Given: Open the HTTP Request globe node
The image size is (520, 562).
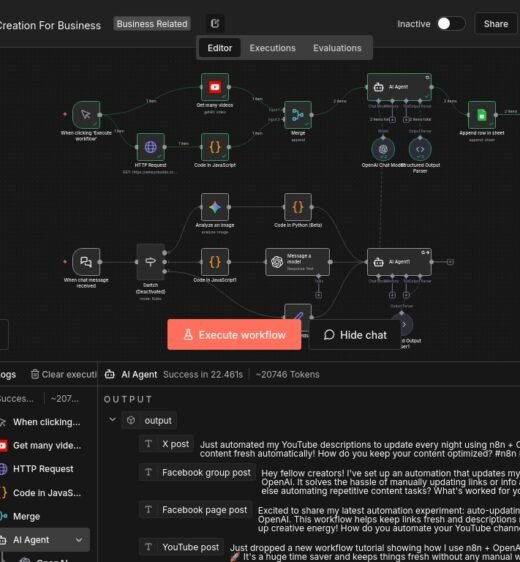Looking at the screenshot, I should click(x=151, y=147).
